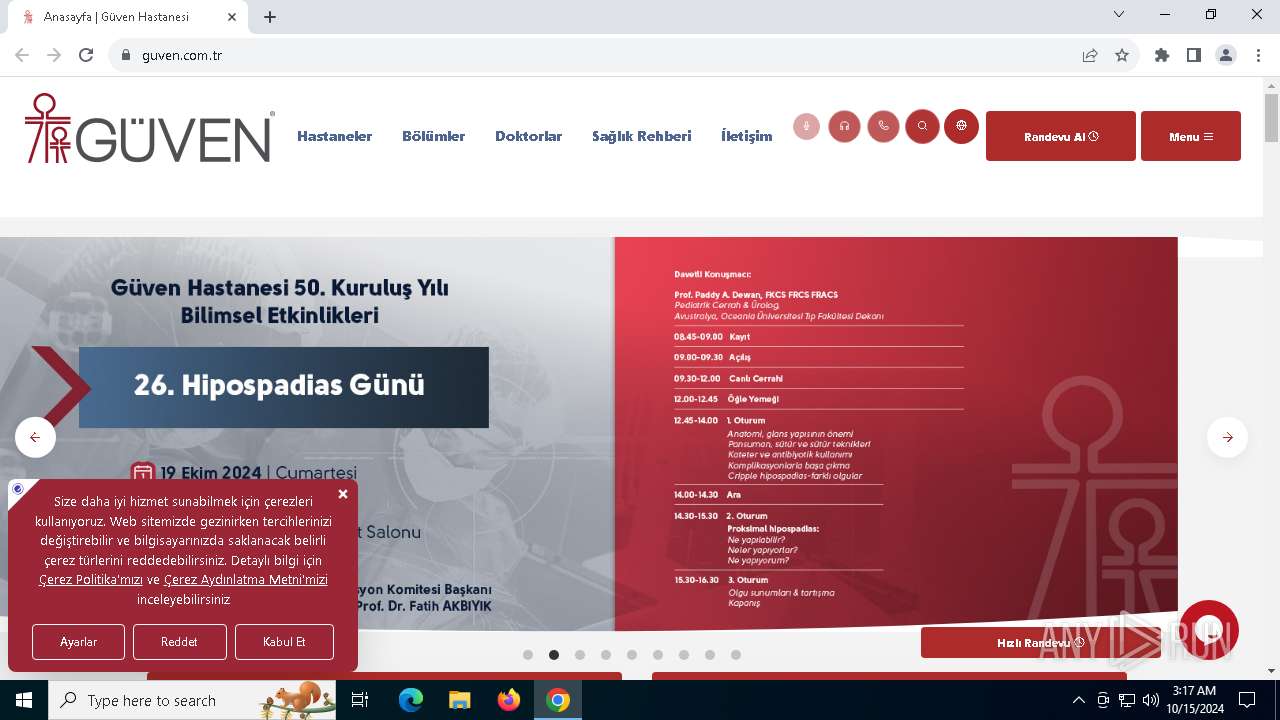Launch Microsoft Edge from taskbar
This screenshot has height=720, width=1280.
point(411,700)
